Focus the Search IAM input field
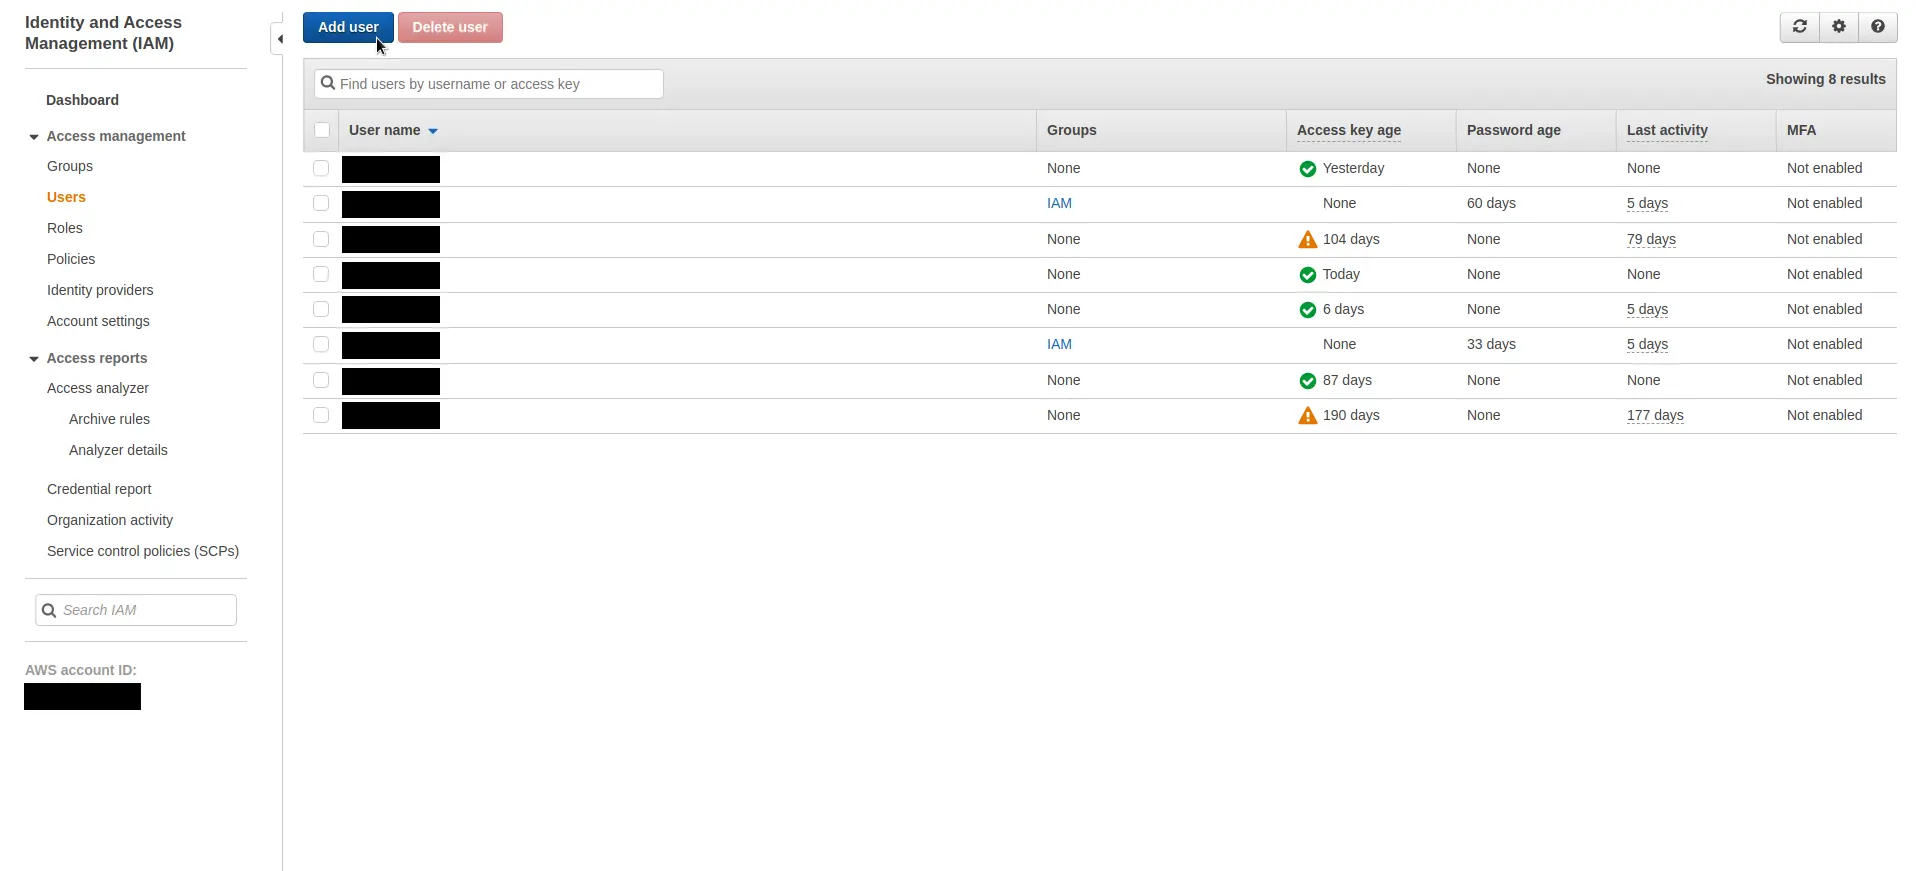 coord(136,610)
